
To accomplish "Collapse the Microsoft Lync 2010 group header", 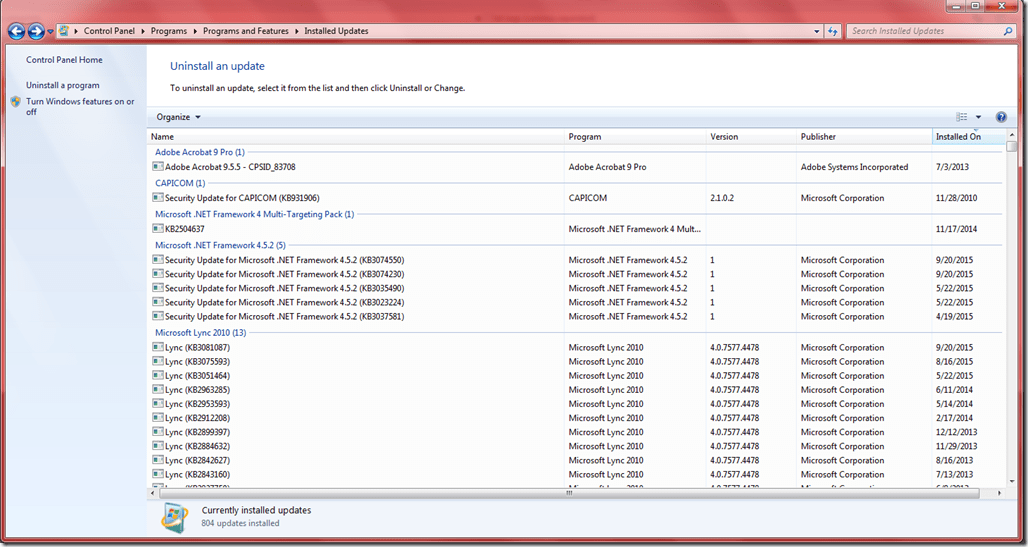I will pyautogui.click(x=200, y=333).
